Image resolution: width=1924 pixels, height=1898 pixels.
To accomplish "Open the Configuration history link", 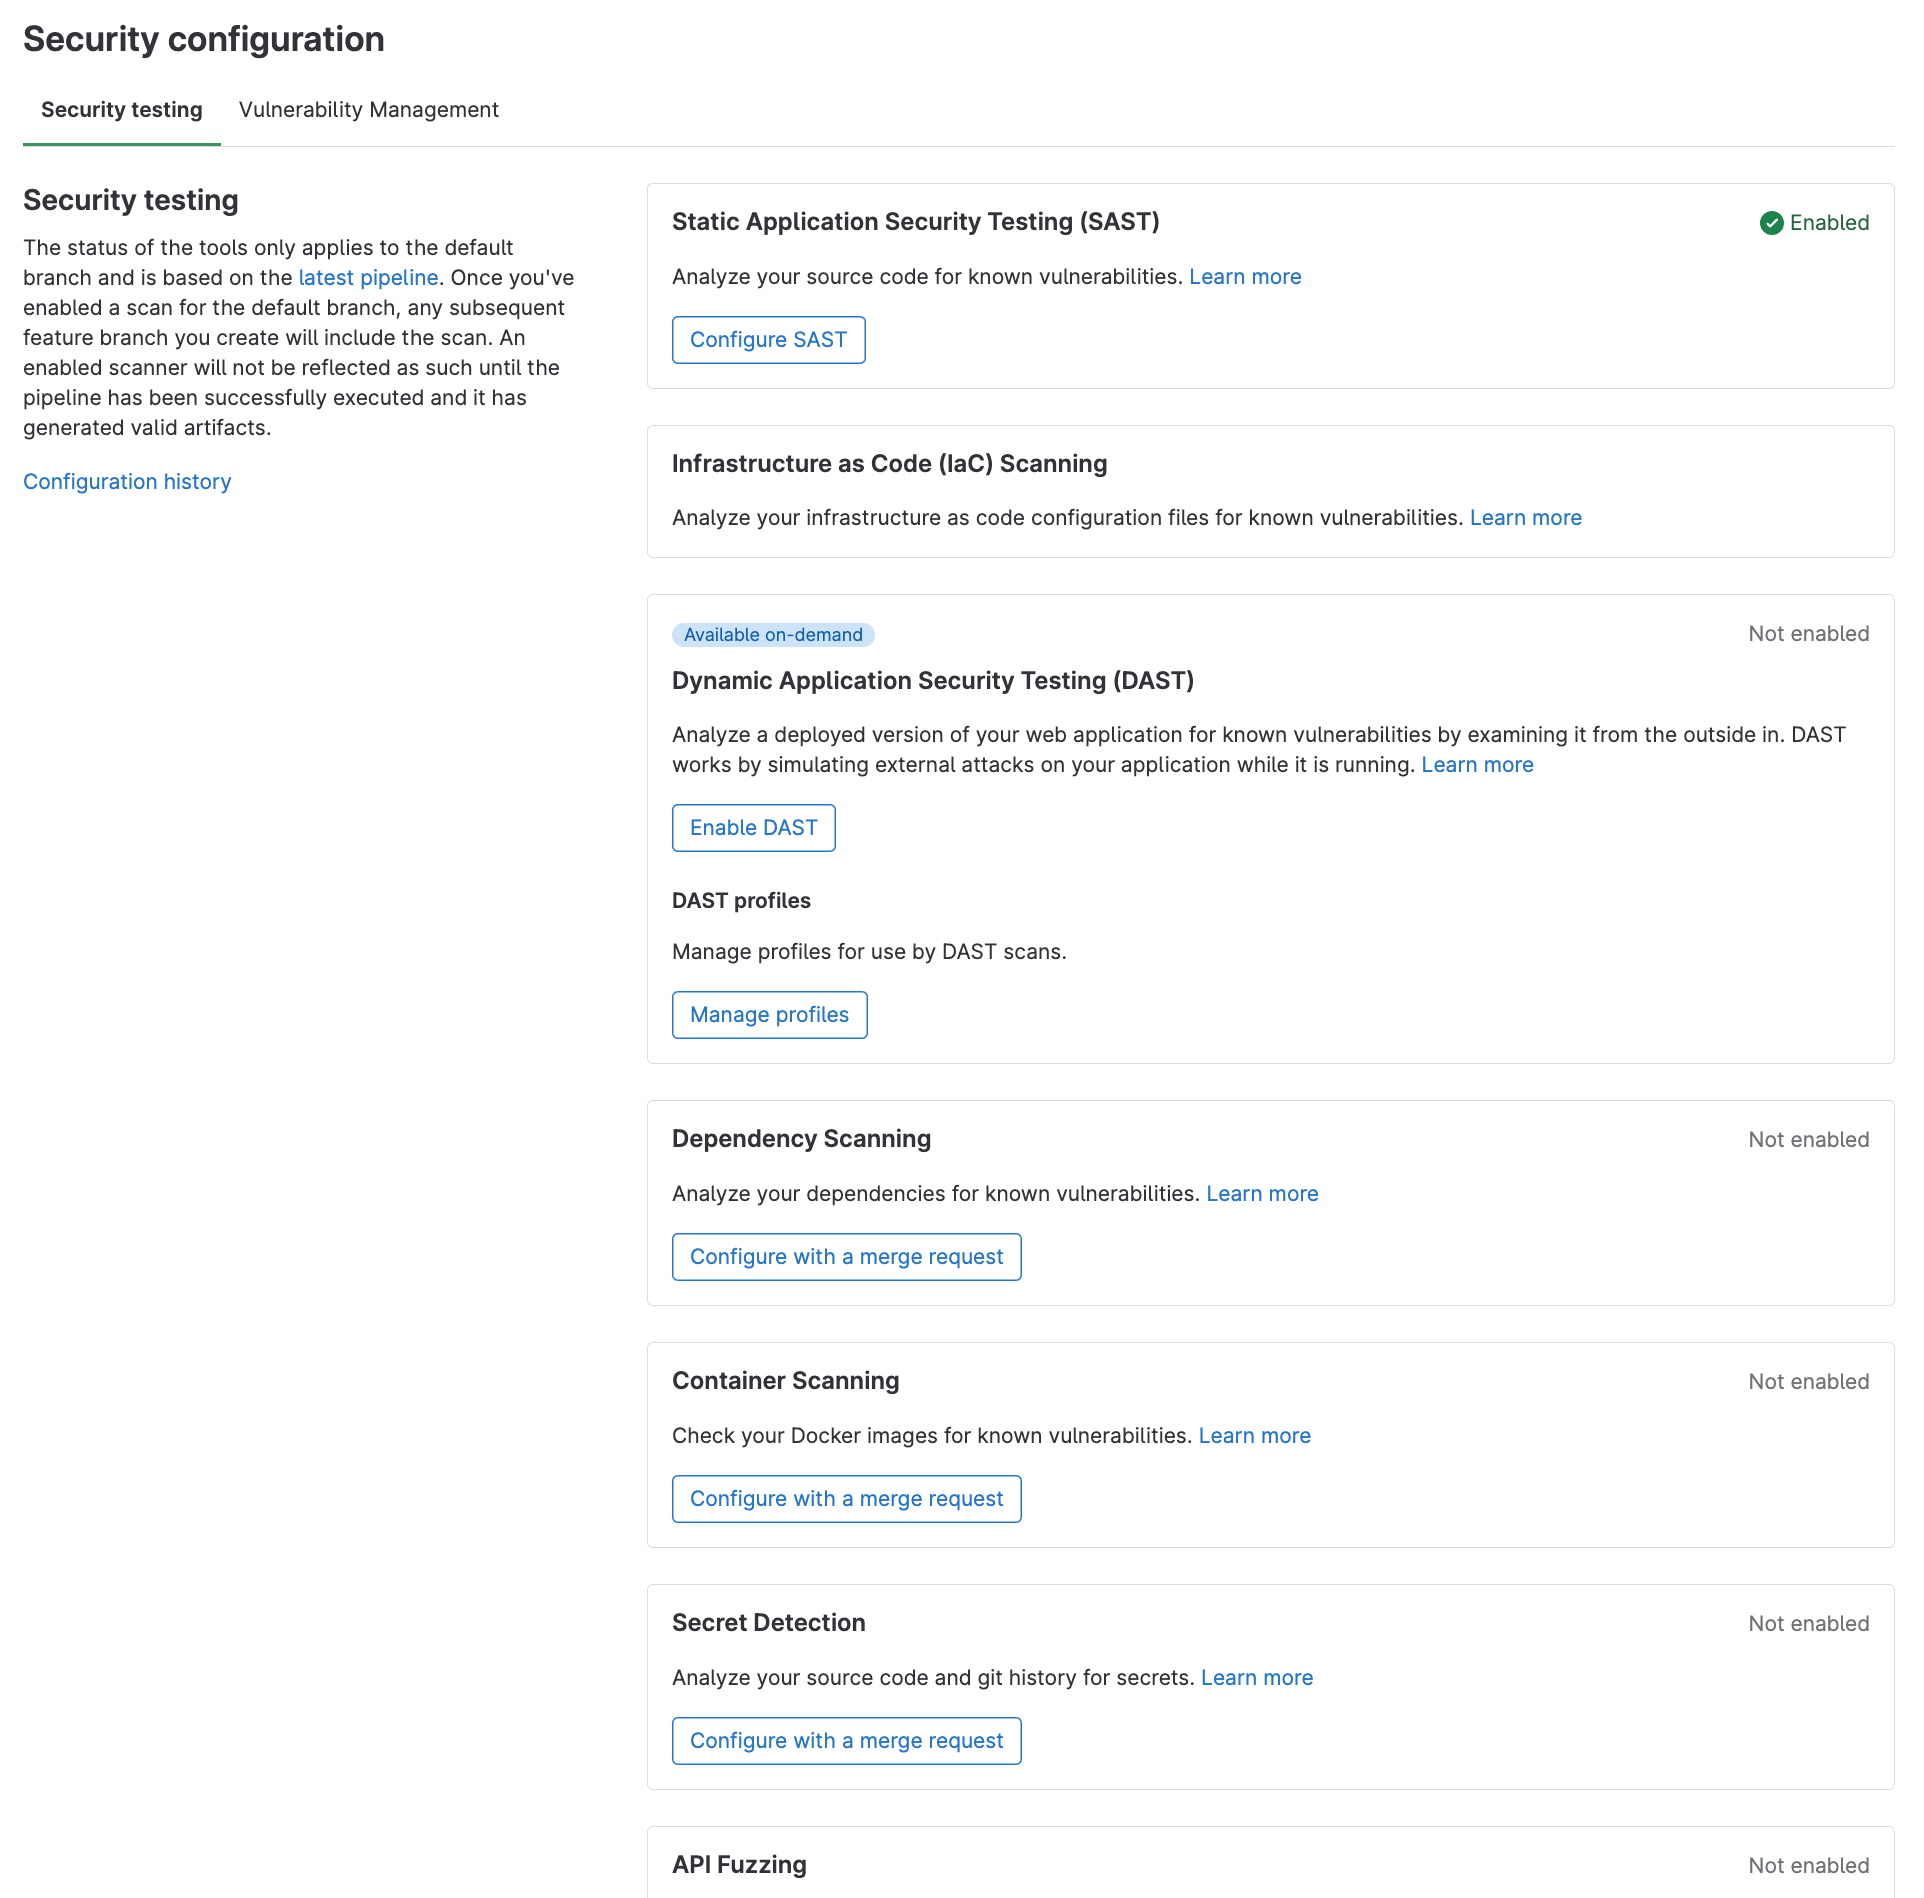I will [127, 482].
